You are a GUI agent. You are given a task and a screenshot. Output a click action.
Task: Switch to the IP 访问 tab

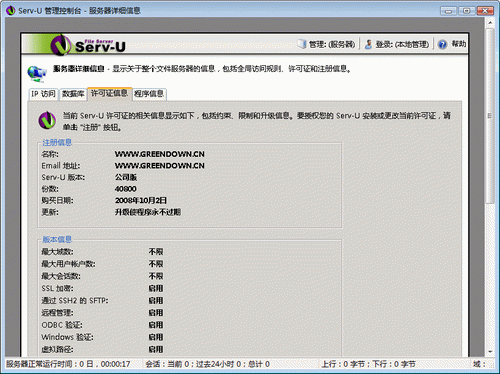[x=43, y=94]
